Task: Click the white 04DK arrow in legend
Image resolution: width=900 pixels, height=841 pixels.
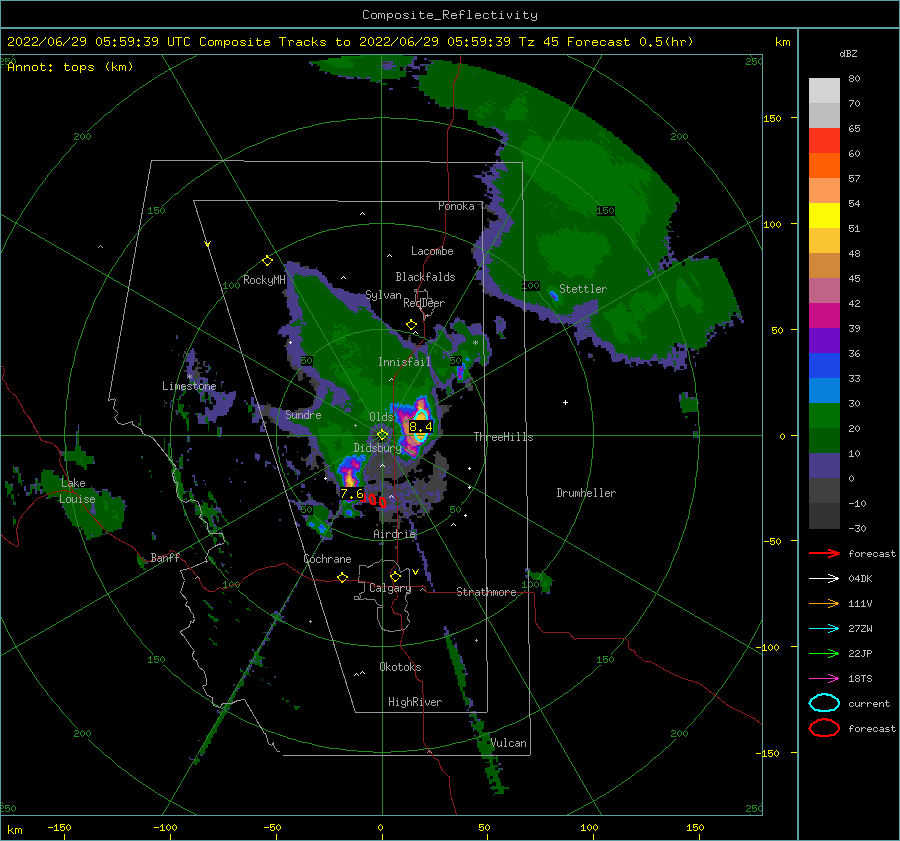Action: point(824,578)
